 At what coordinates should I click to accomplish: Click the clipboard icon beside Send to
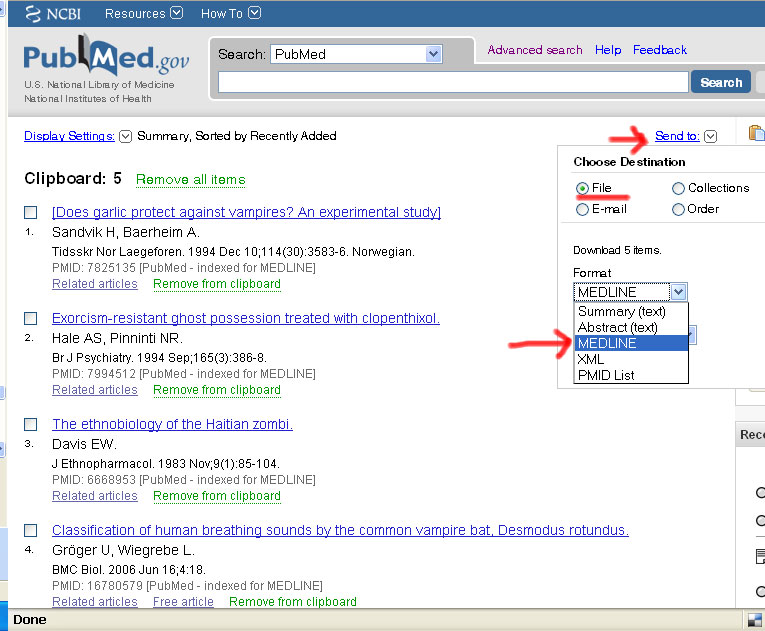click(x=756, y=133)
